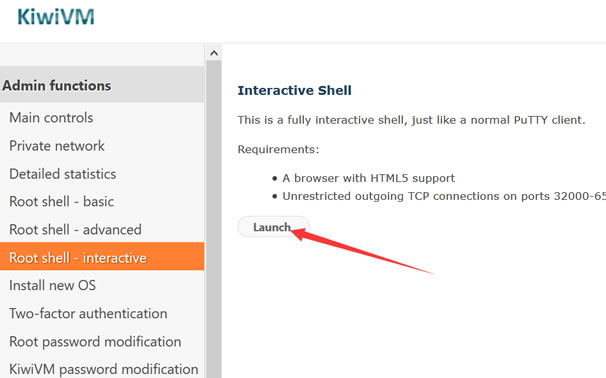Click the KiwiVM logo
606x378 pixels.
[56, 17]
